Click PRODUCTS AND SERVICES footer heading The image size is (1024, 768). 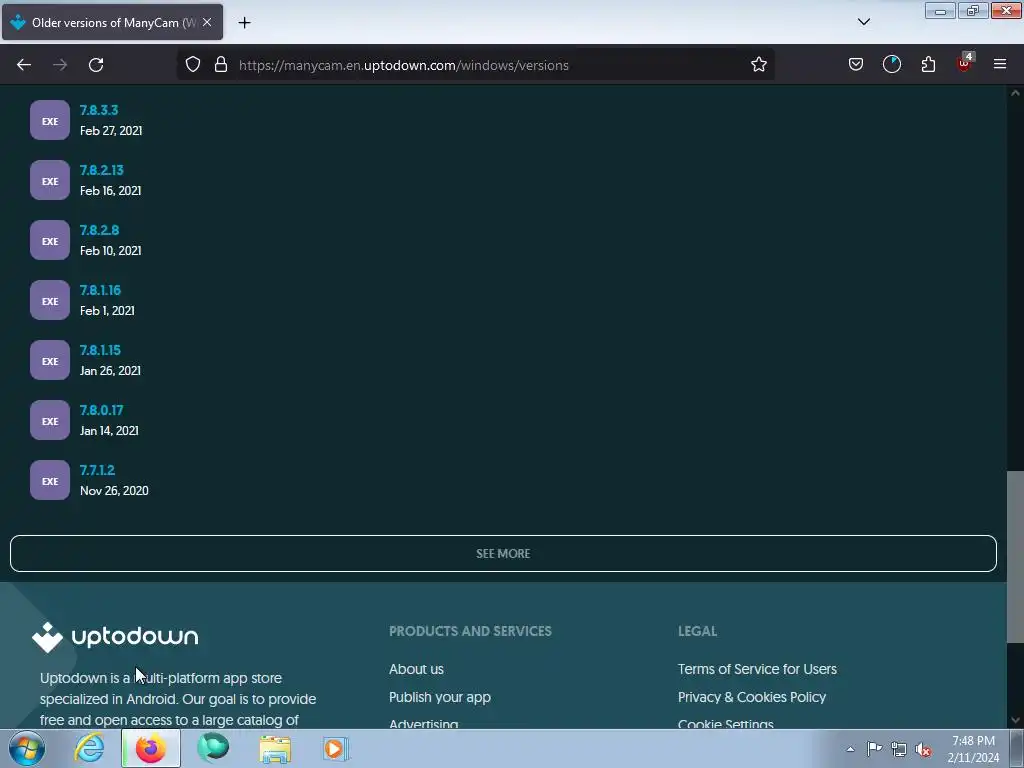[x=470, y=631]
